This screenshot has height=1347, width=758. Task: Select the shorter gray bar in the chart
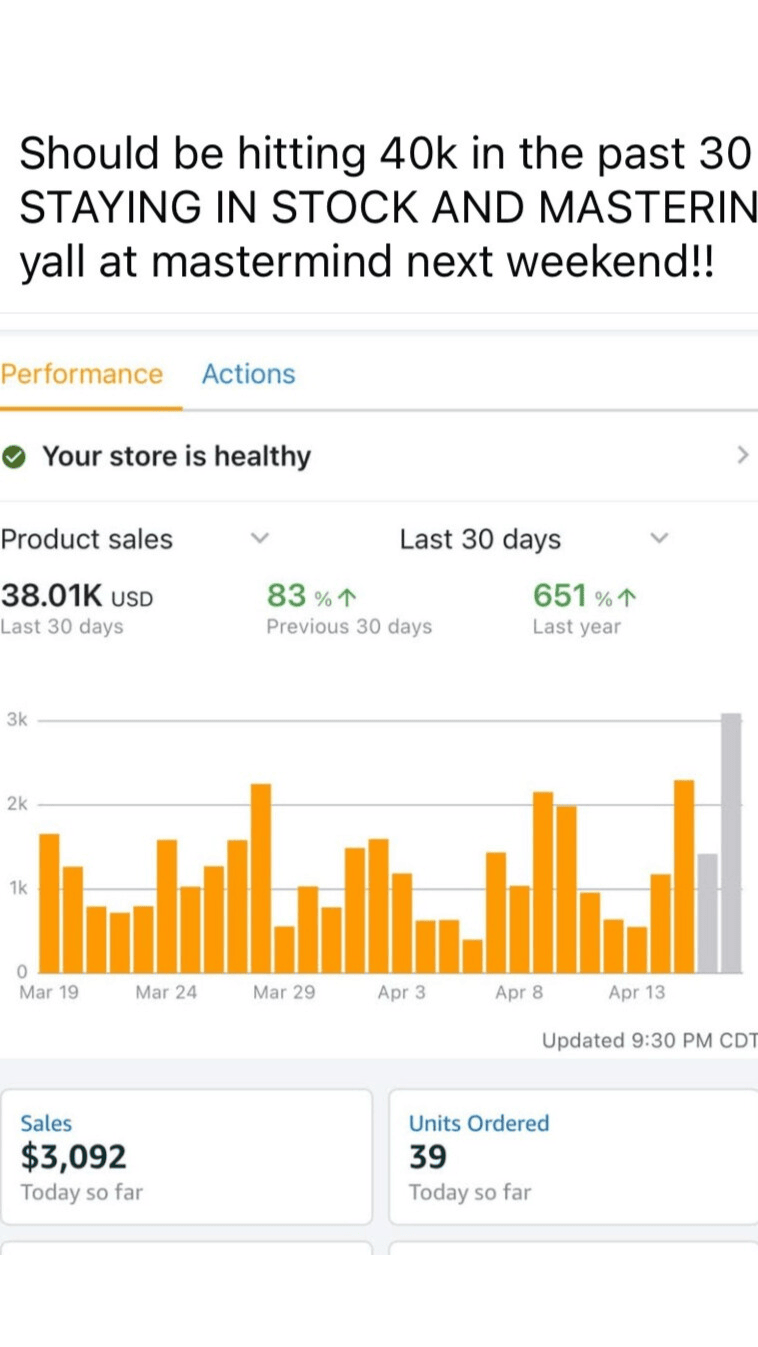(x=707, y=912)
